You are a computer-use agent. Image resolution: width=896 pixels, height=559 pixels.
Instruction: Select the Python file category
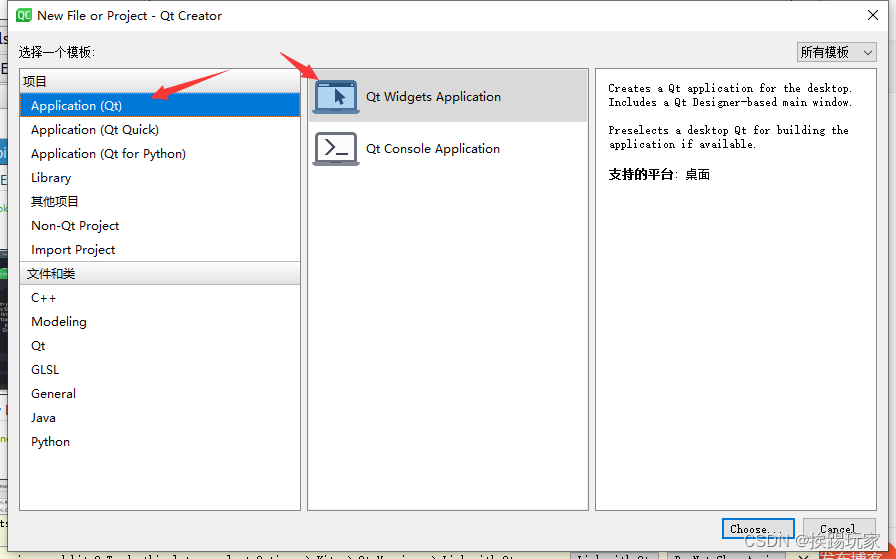pos(160,442)
